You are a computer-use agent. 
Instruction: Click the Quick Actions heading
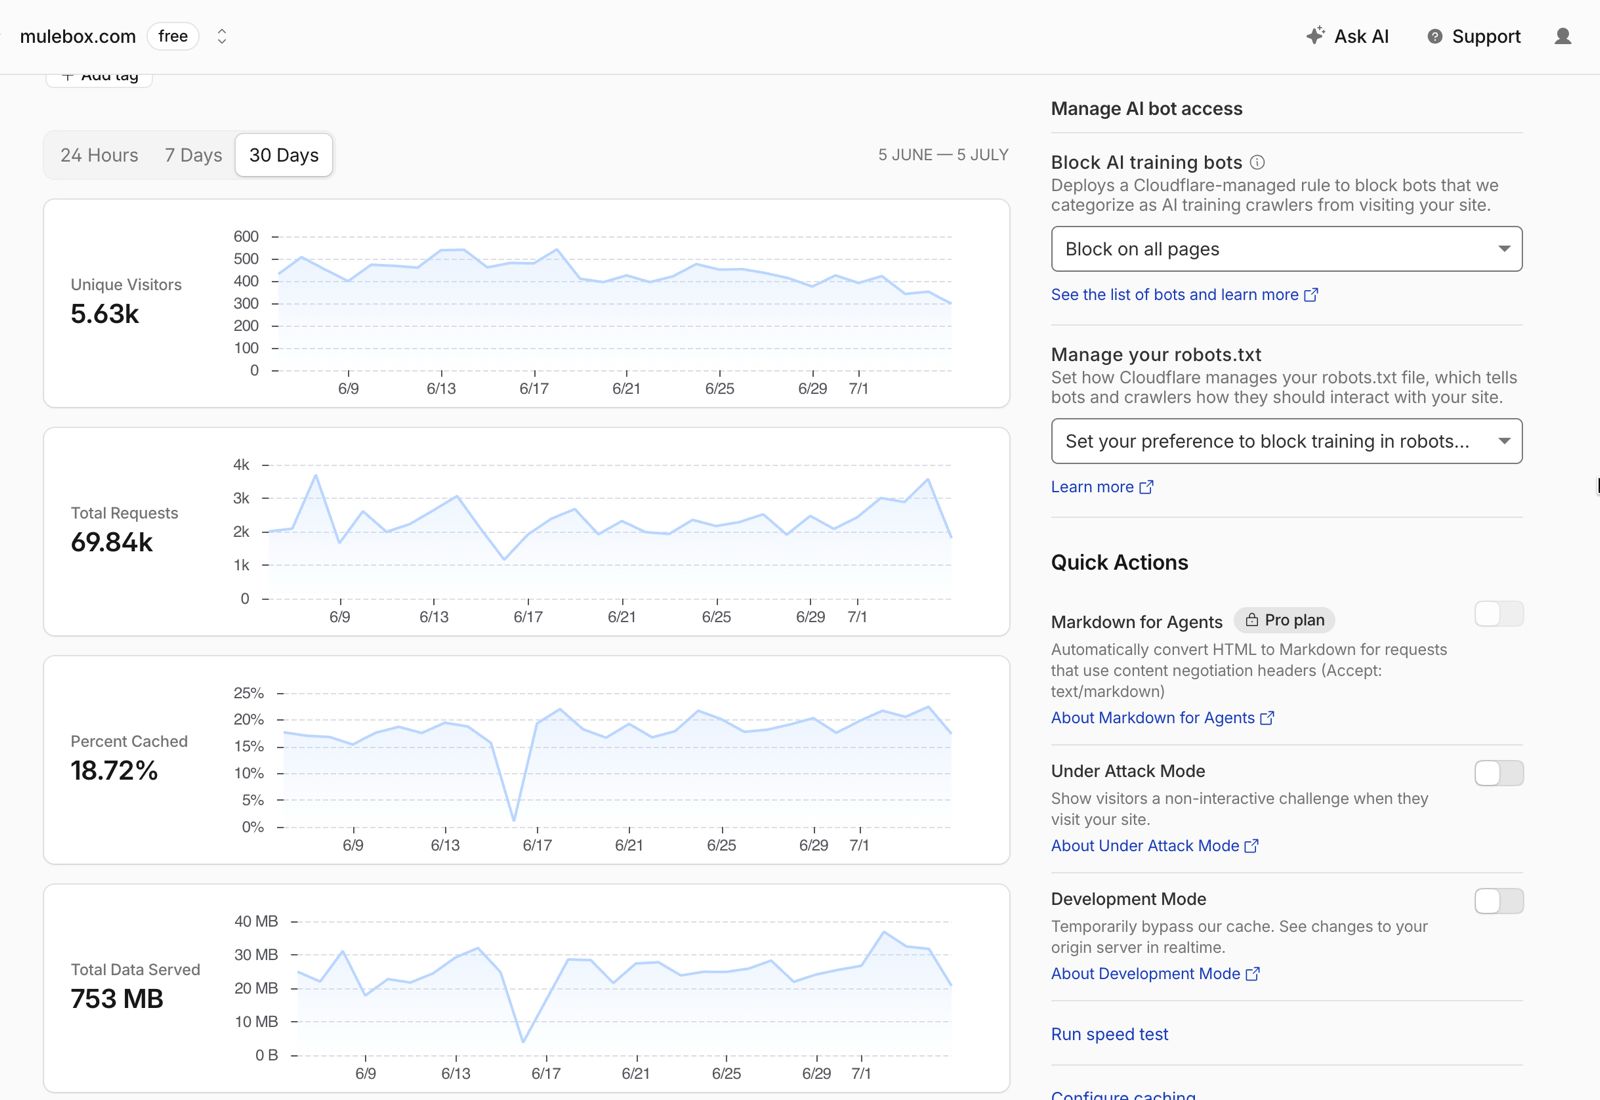(1119, 562)
